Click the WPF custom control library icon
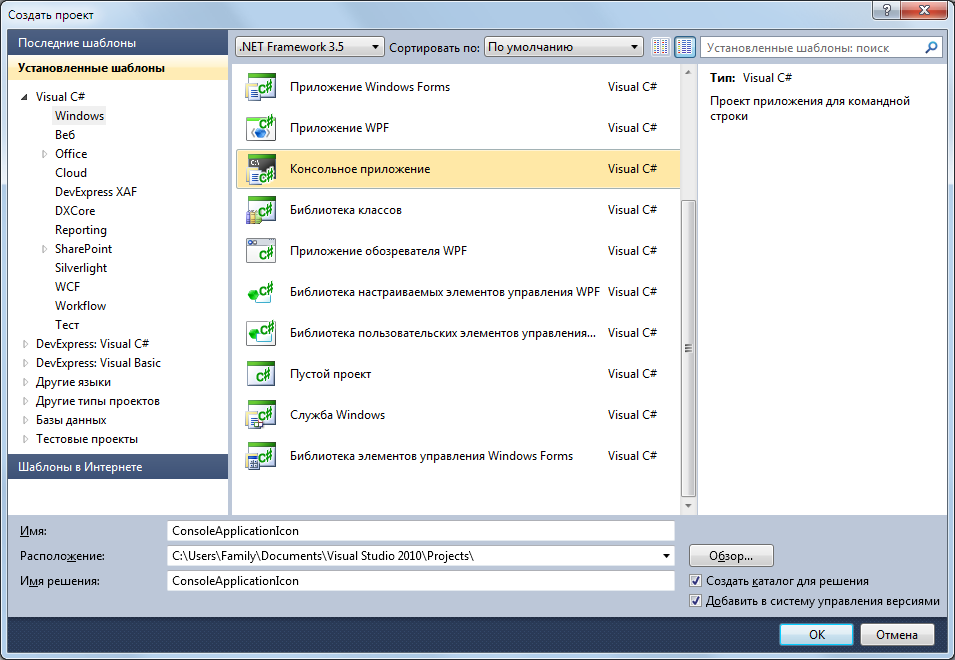This screenshot has width=955, height=660. pos(261,292)
